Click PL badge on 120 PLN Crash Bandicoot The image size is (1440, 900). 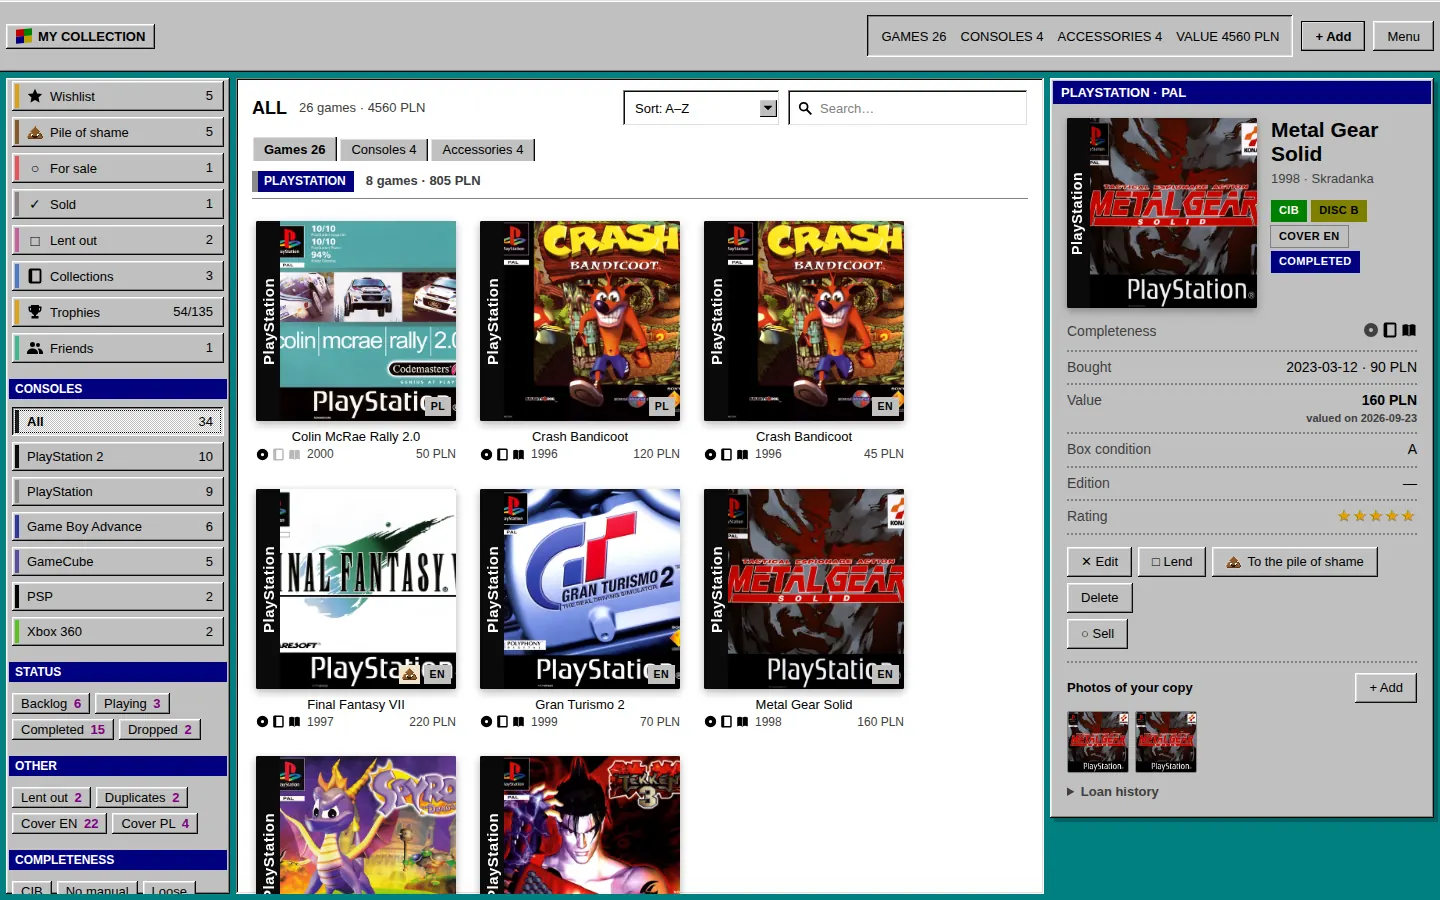coord(661,406)
